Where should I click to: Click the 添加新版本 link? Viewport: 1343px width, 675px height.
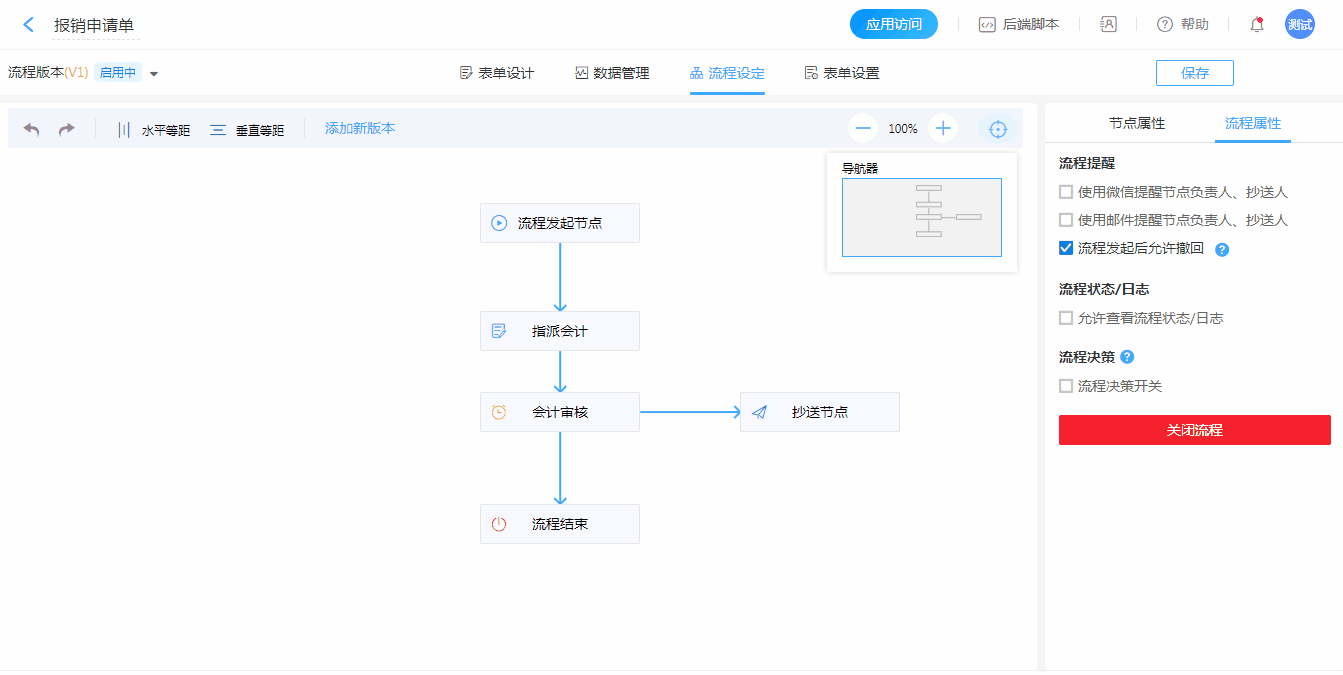pos(360,129)
